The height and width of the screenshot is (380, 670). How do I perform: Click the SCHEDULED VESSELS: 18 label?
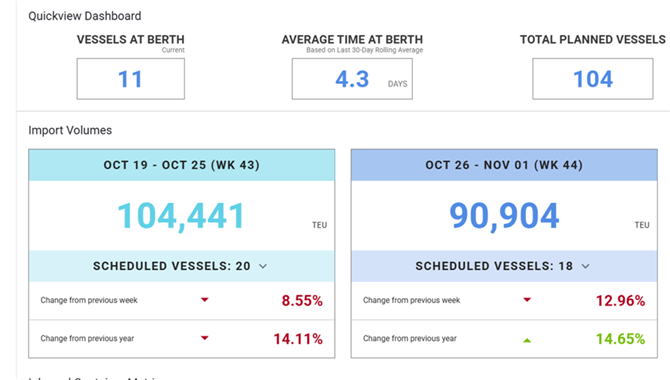point(494,266)
